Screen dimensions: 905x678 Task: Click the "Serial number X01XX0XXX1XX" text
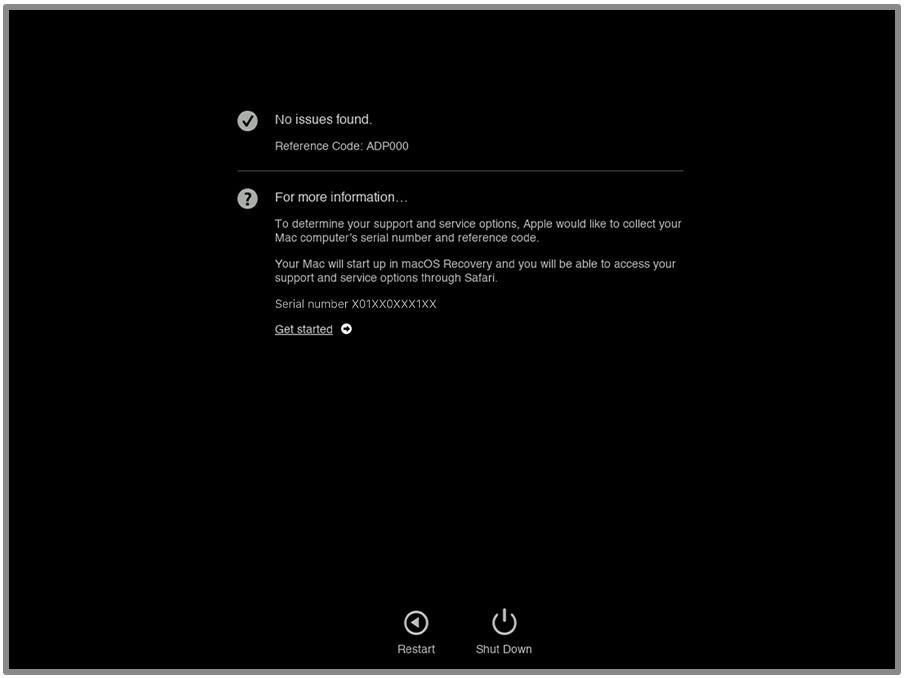click(356, 304)
